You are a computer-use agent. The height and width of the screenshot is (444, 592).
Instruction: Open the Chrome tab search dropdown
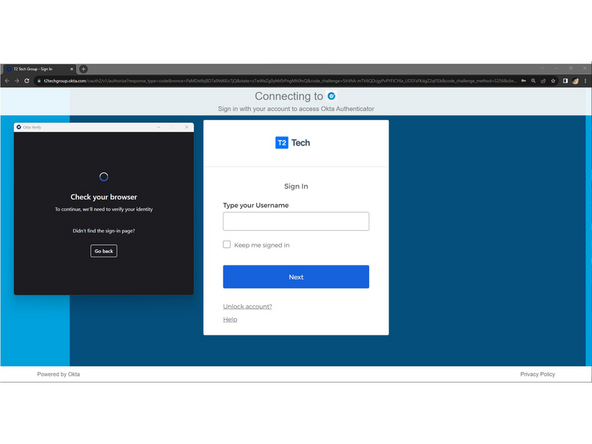pyautogui.click(x=543, y=68)
